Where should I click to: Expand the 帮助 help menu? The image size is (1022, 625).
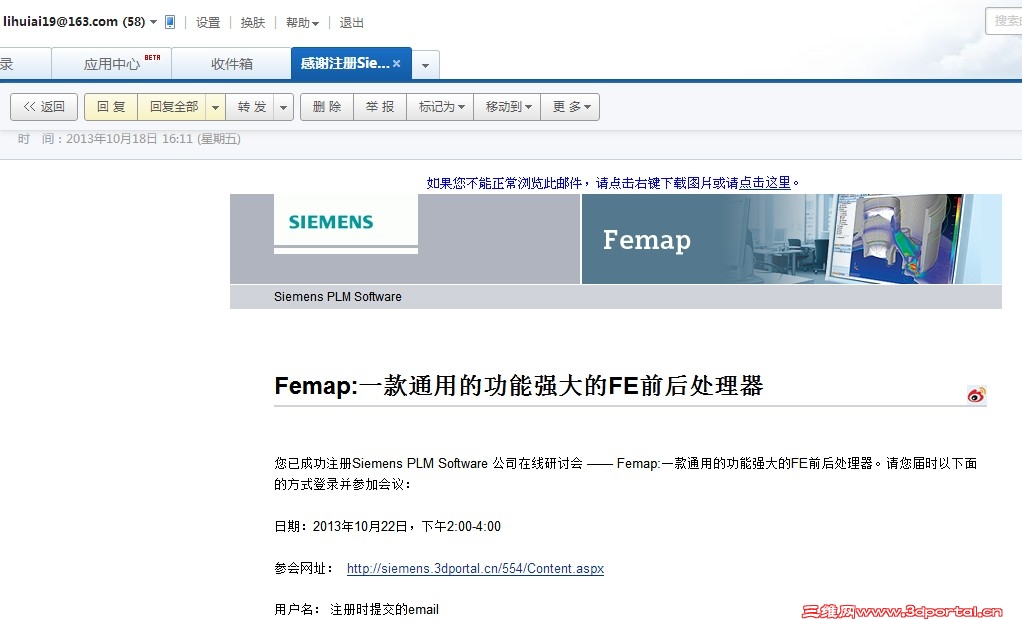pos(302,23)
